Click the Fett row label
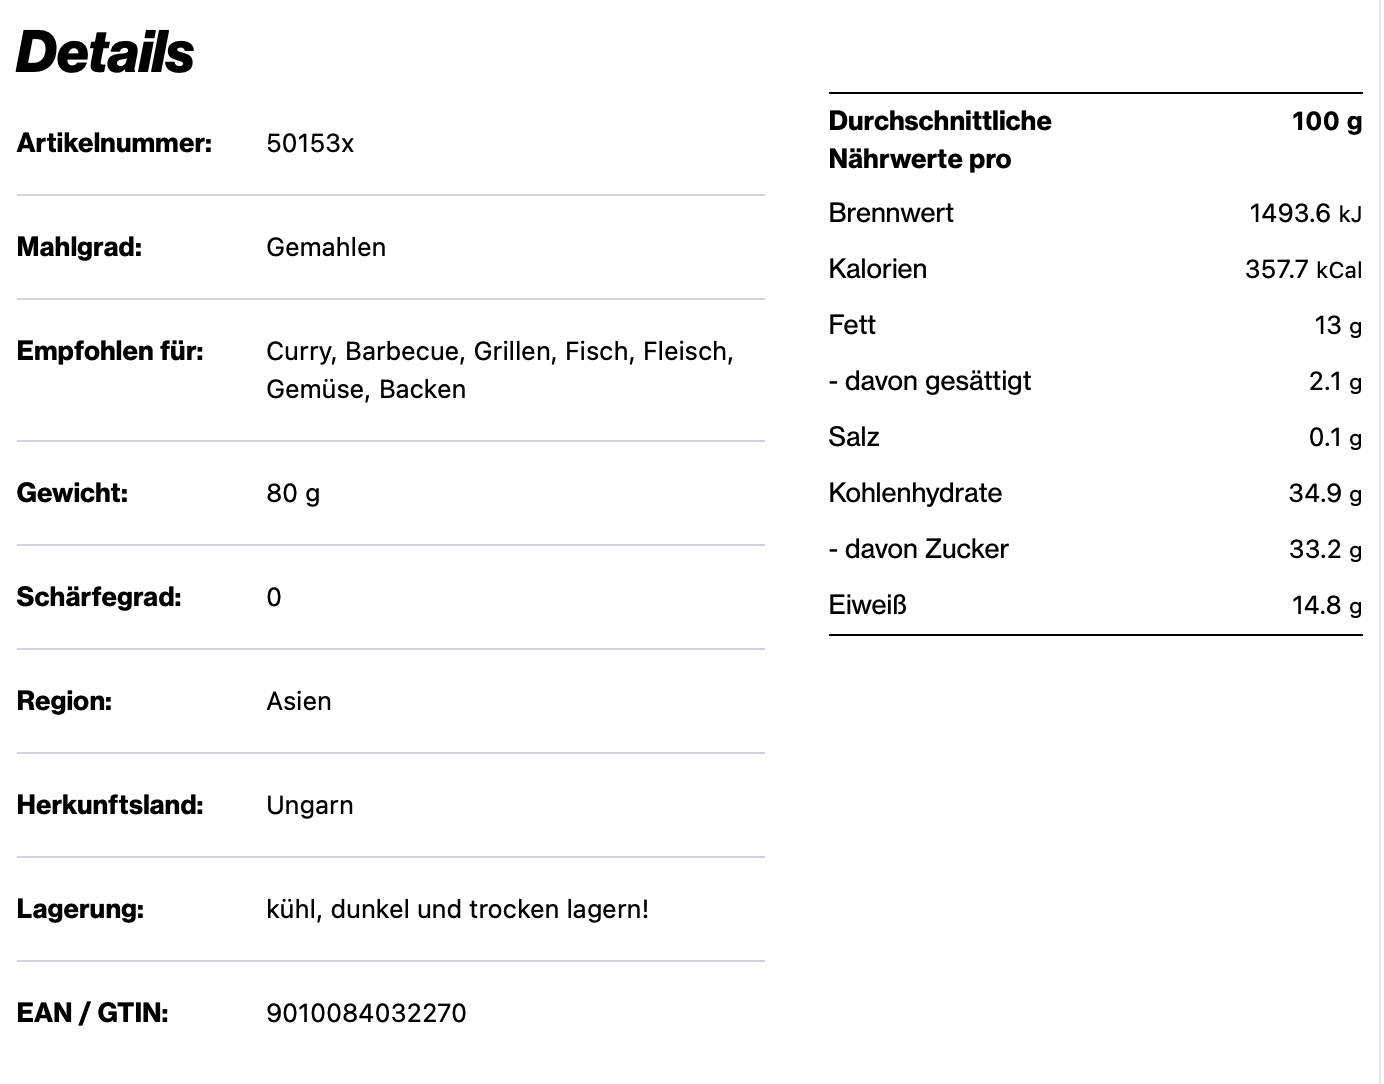 click(852, 326)
